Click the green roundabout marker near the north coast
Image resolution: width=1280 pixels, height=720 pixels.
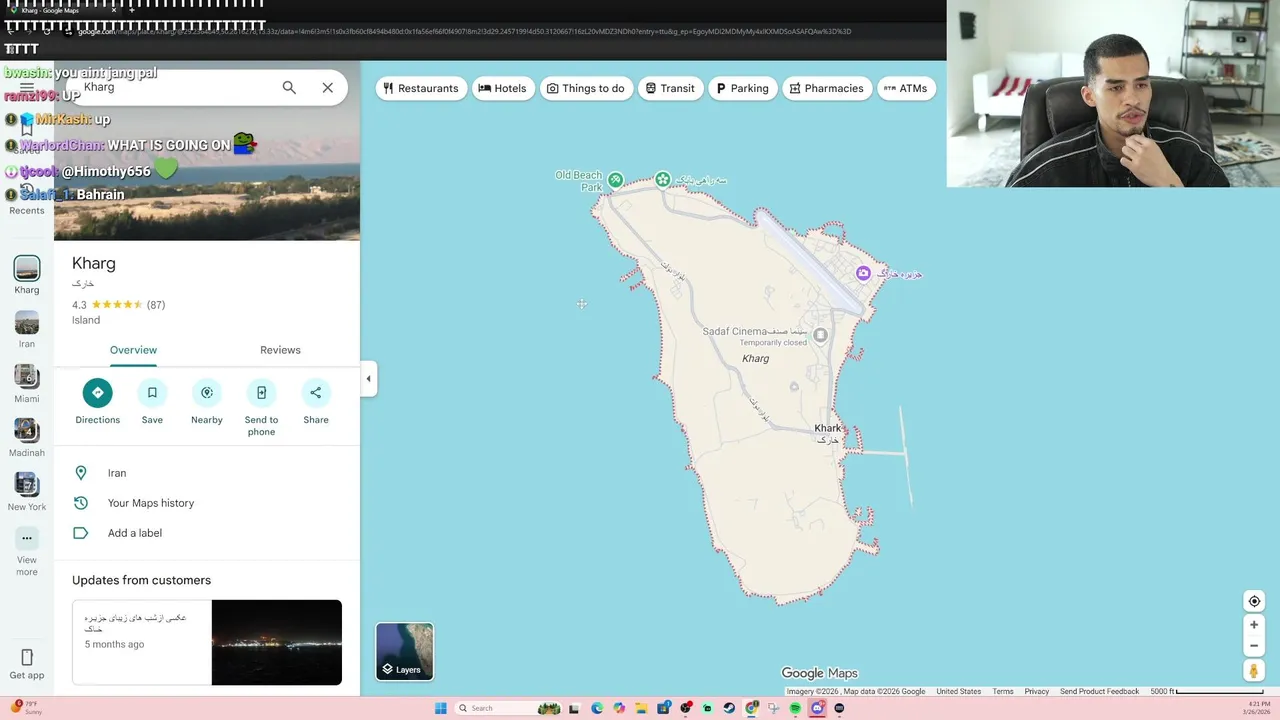tap(662, 179)
